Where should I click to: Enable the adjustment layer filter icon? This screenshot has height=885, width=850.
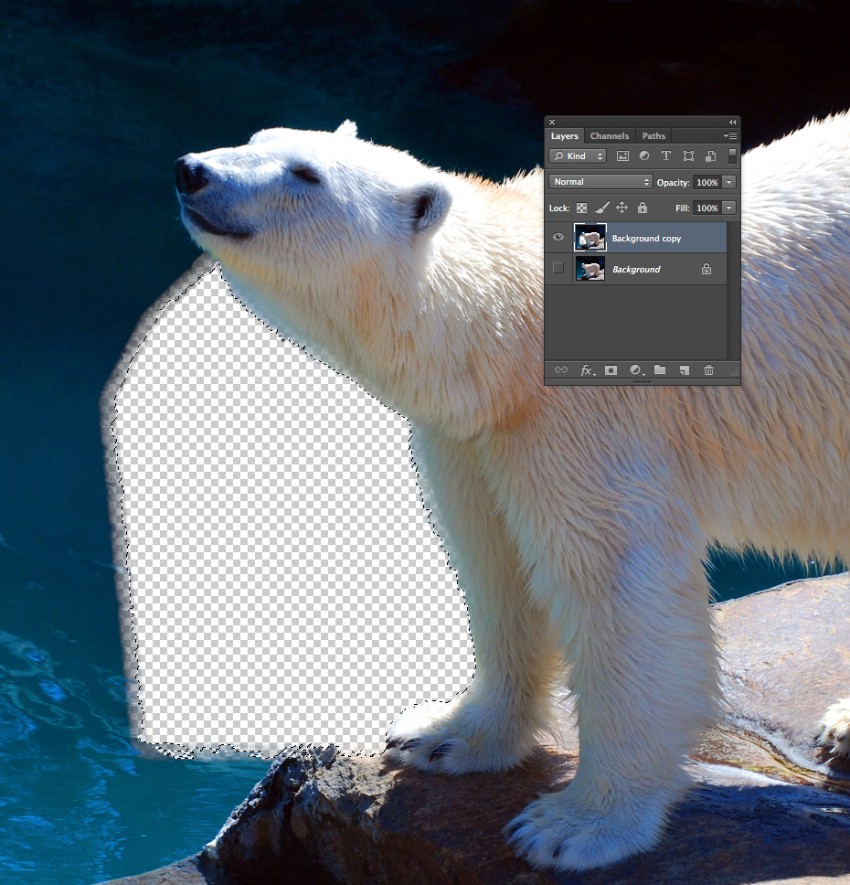(x=644, y=156)
